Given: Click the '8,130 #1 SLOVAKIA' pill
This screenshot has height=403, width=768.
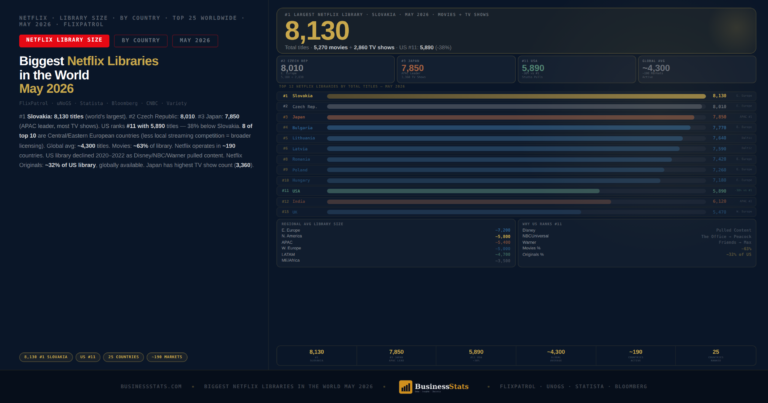Looking at the screenshot, I should pyautogui.click(x=46, y=357).
